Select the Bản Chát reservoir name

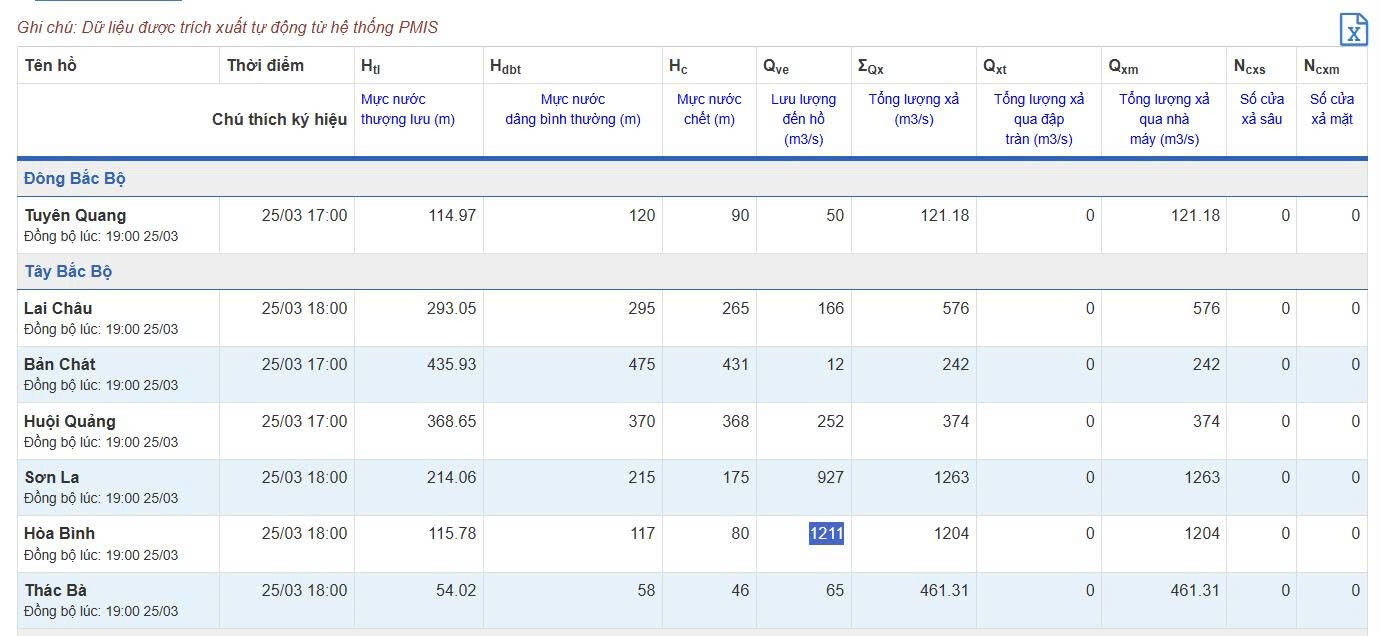point(60,364)
